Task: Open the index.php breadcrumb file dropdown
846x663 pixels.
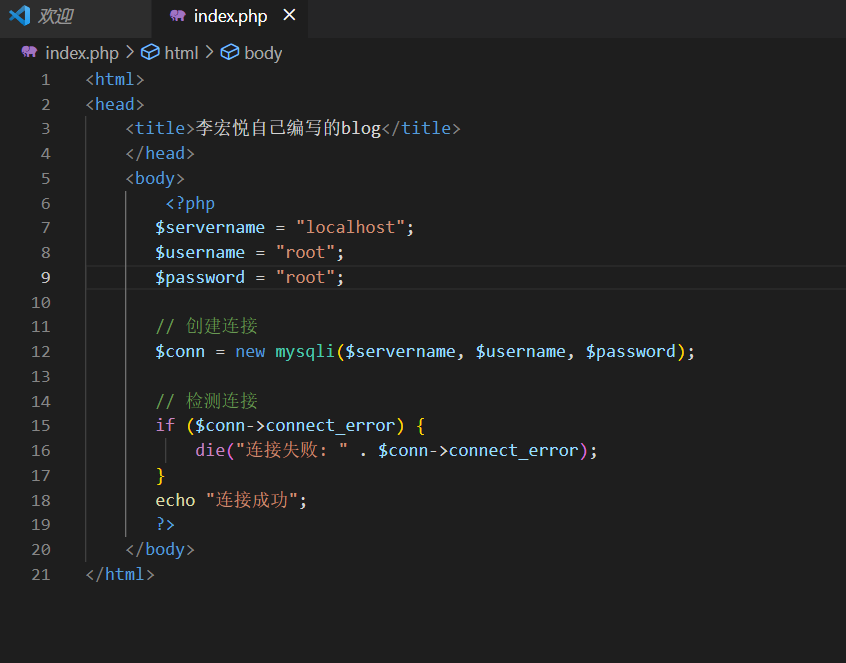Action: click(82, 53)
